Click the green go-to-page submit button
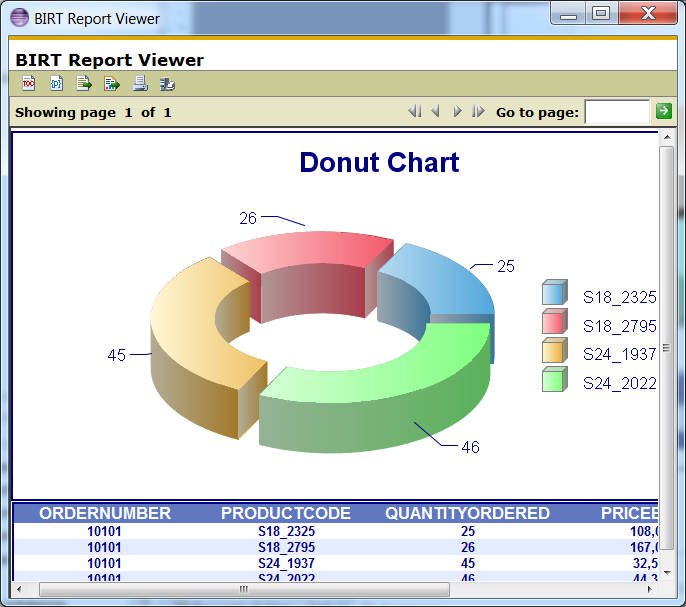686x607 pixels. tap(663, 111)
